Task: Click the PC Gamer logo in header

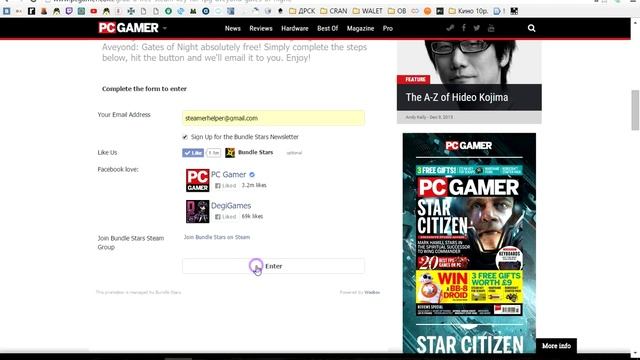Action: click(128, 28)
